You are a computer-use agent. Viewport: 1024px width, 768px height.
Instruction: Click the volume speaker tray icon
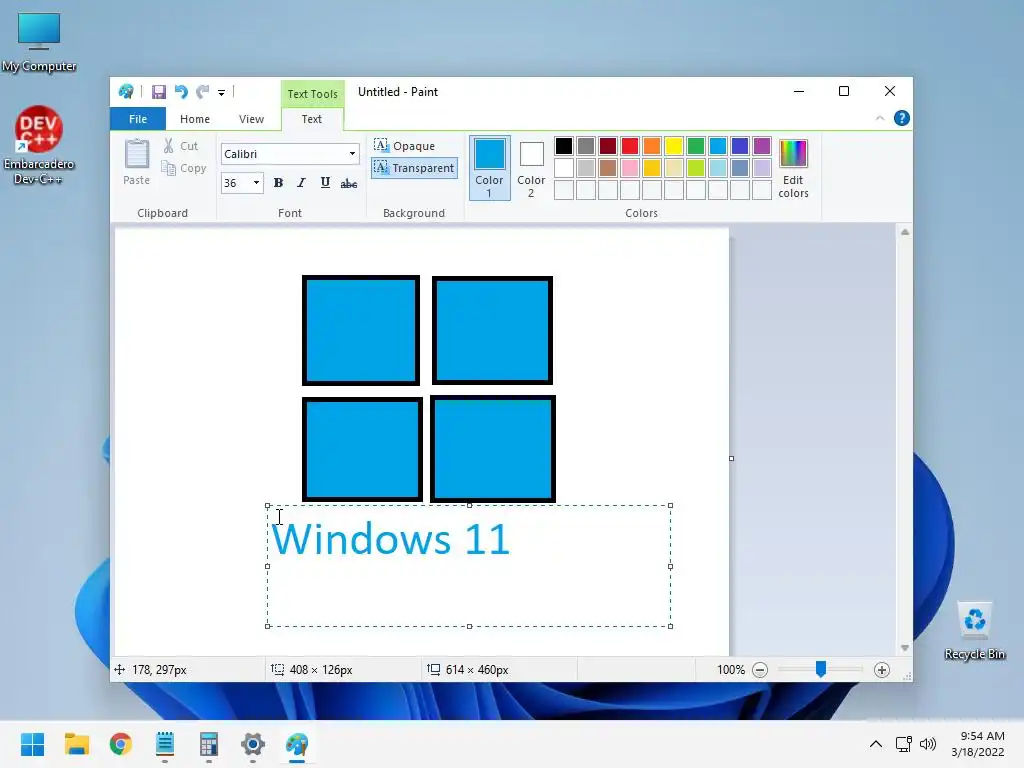pos(928,744)
